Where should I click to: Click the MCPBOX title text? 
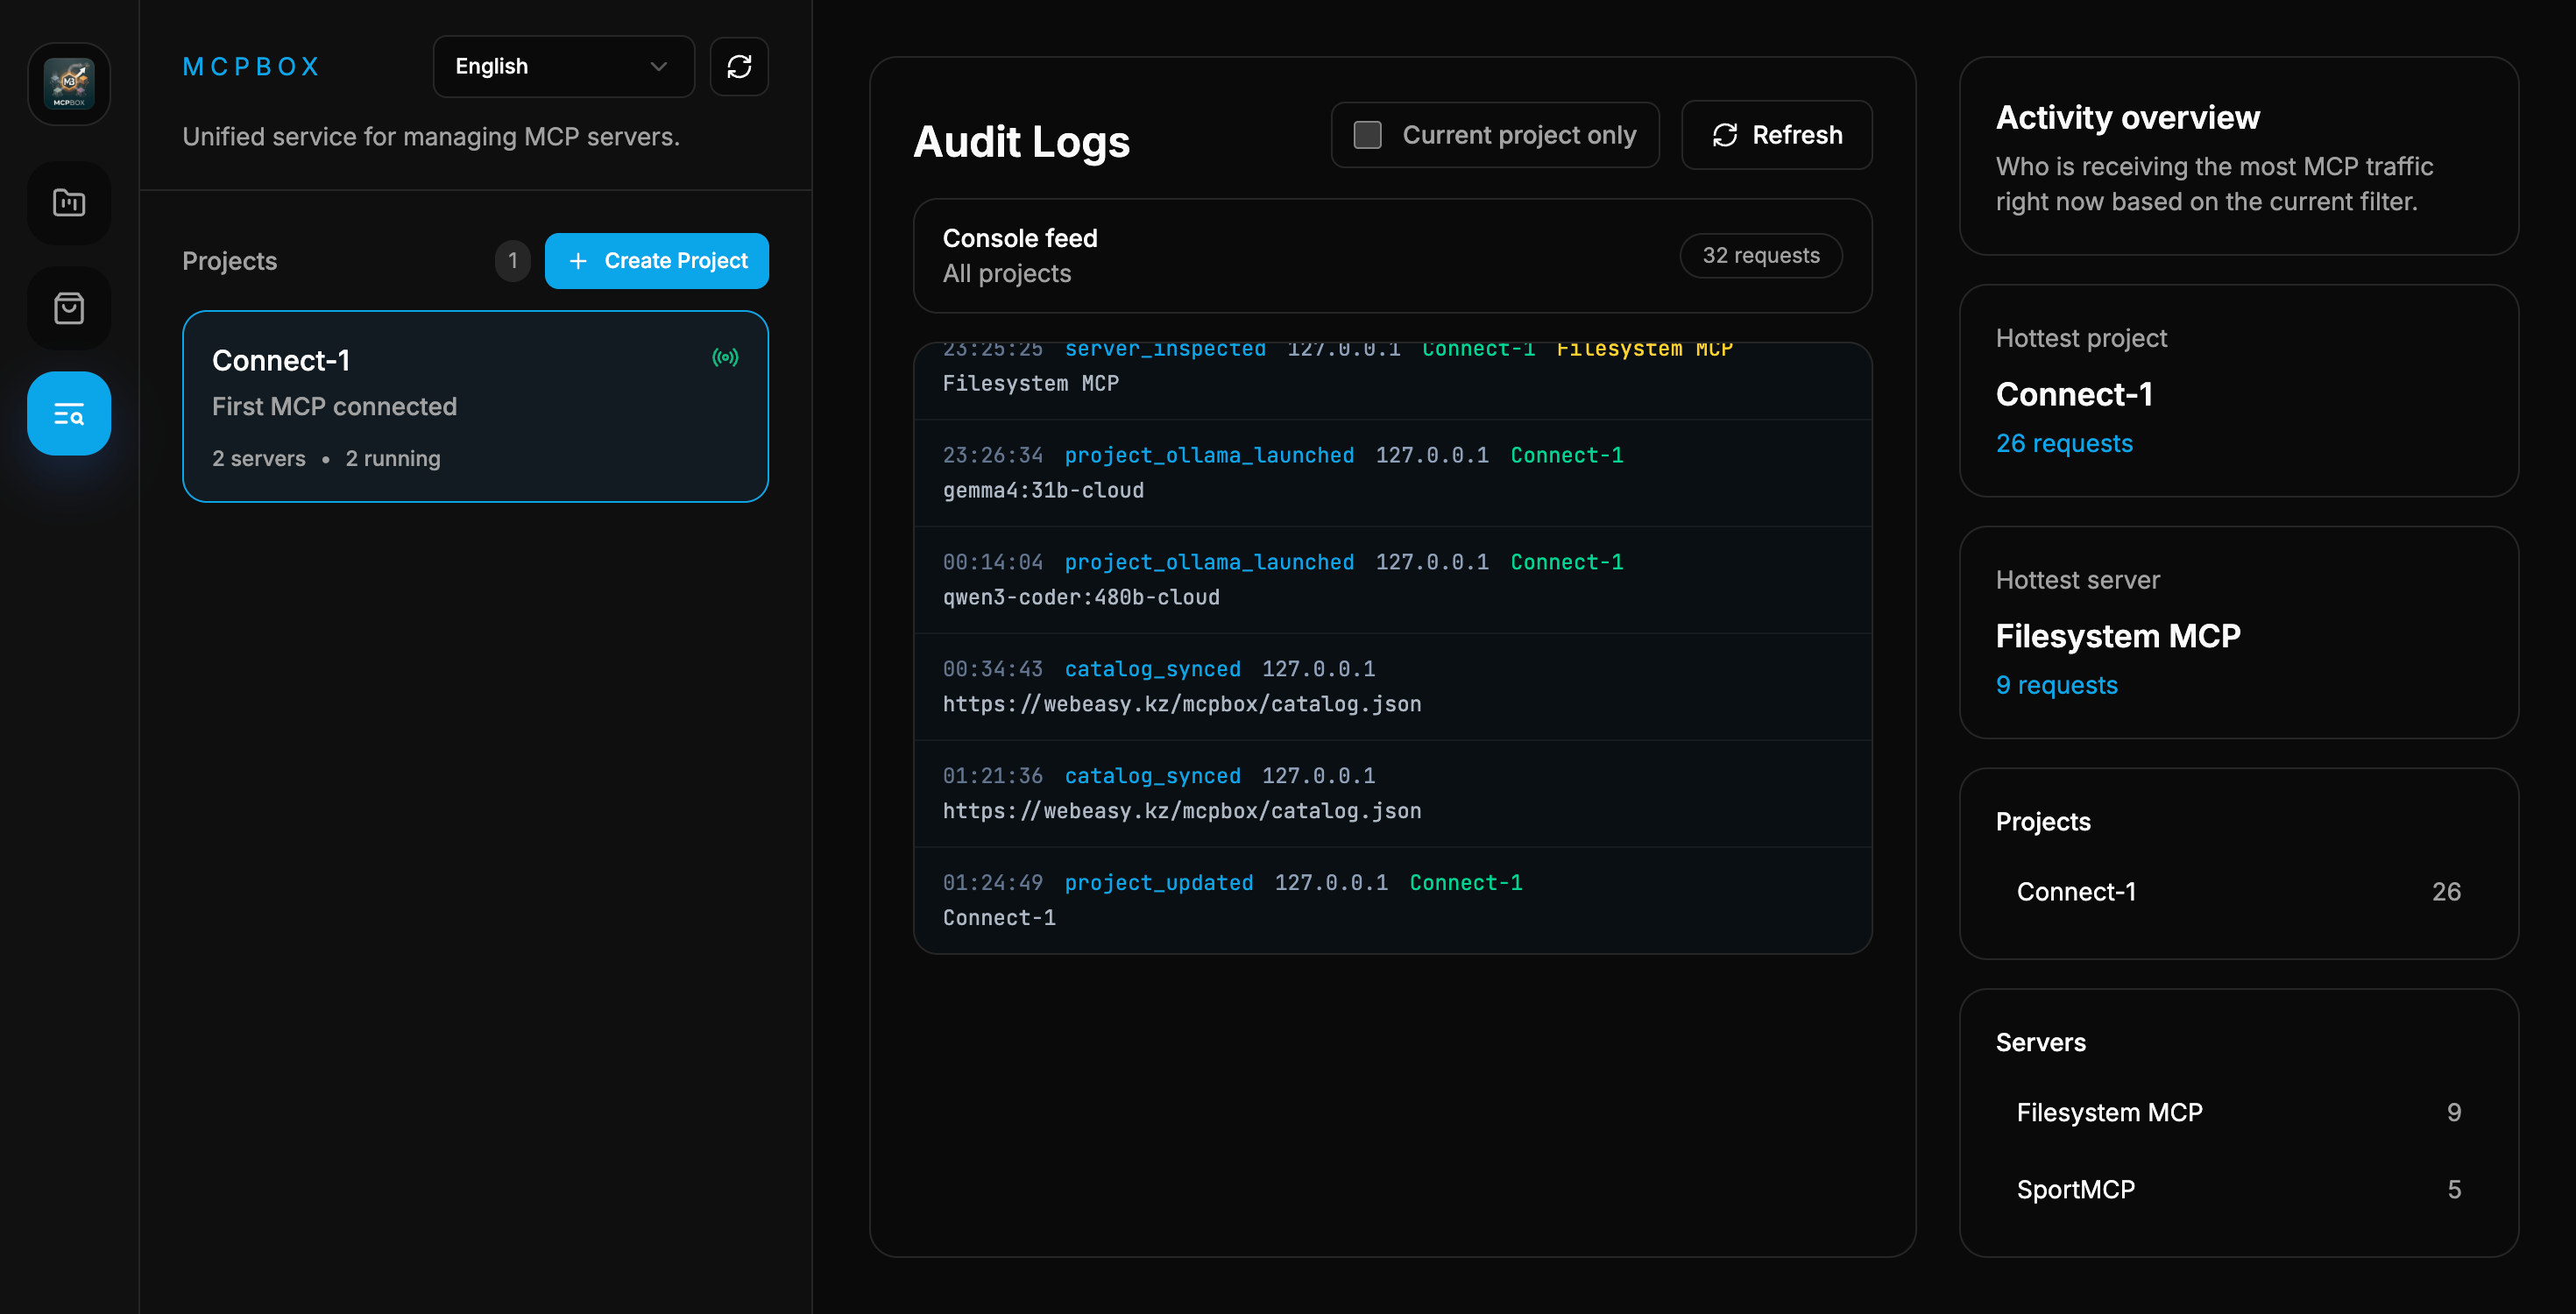pyautogui.click(x=251, y=66)
